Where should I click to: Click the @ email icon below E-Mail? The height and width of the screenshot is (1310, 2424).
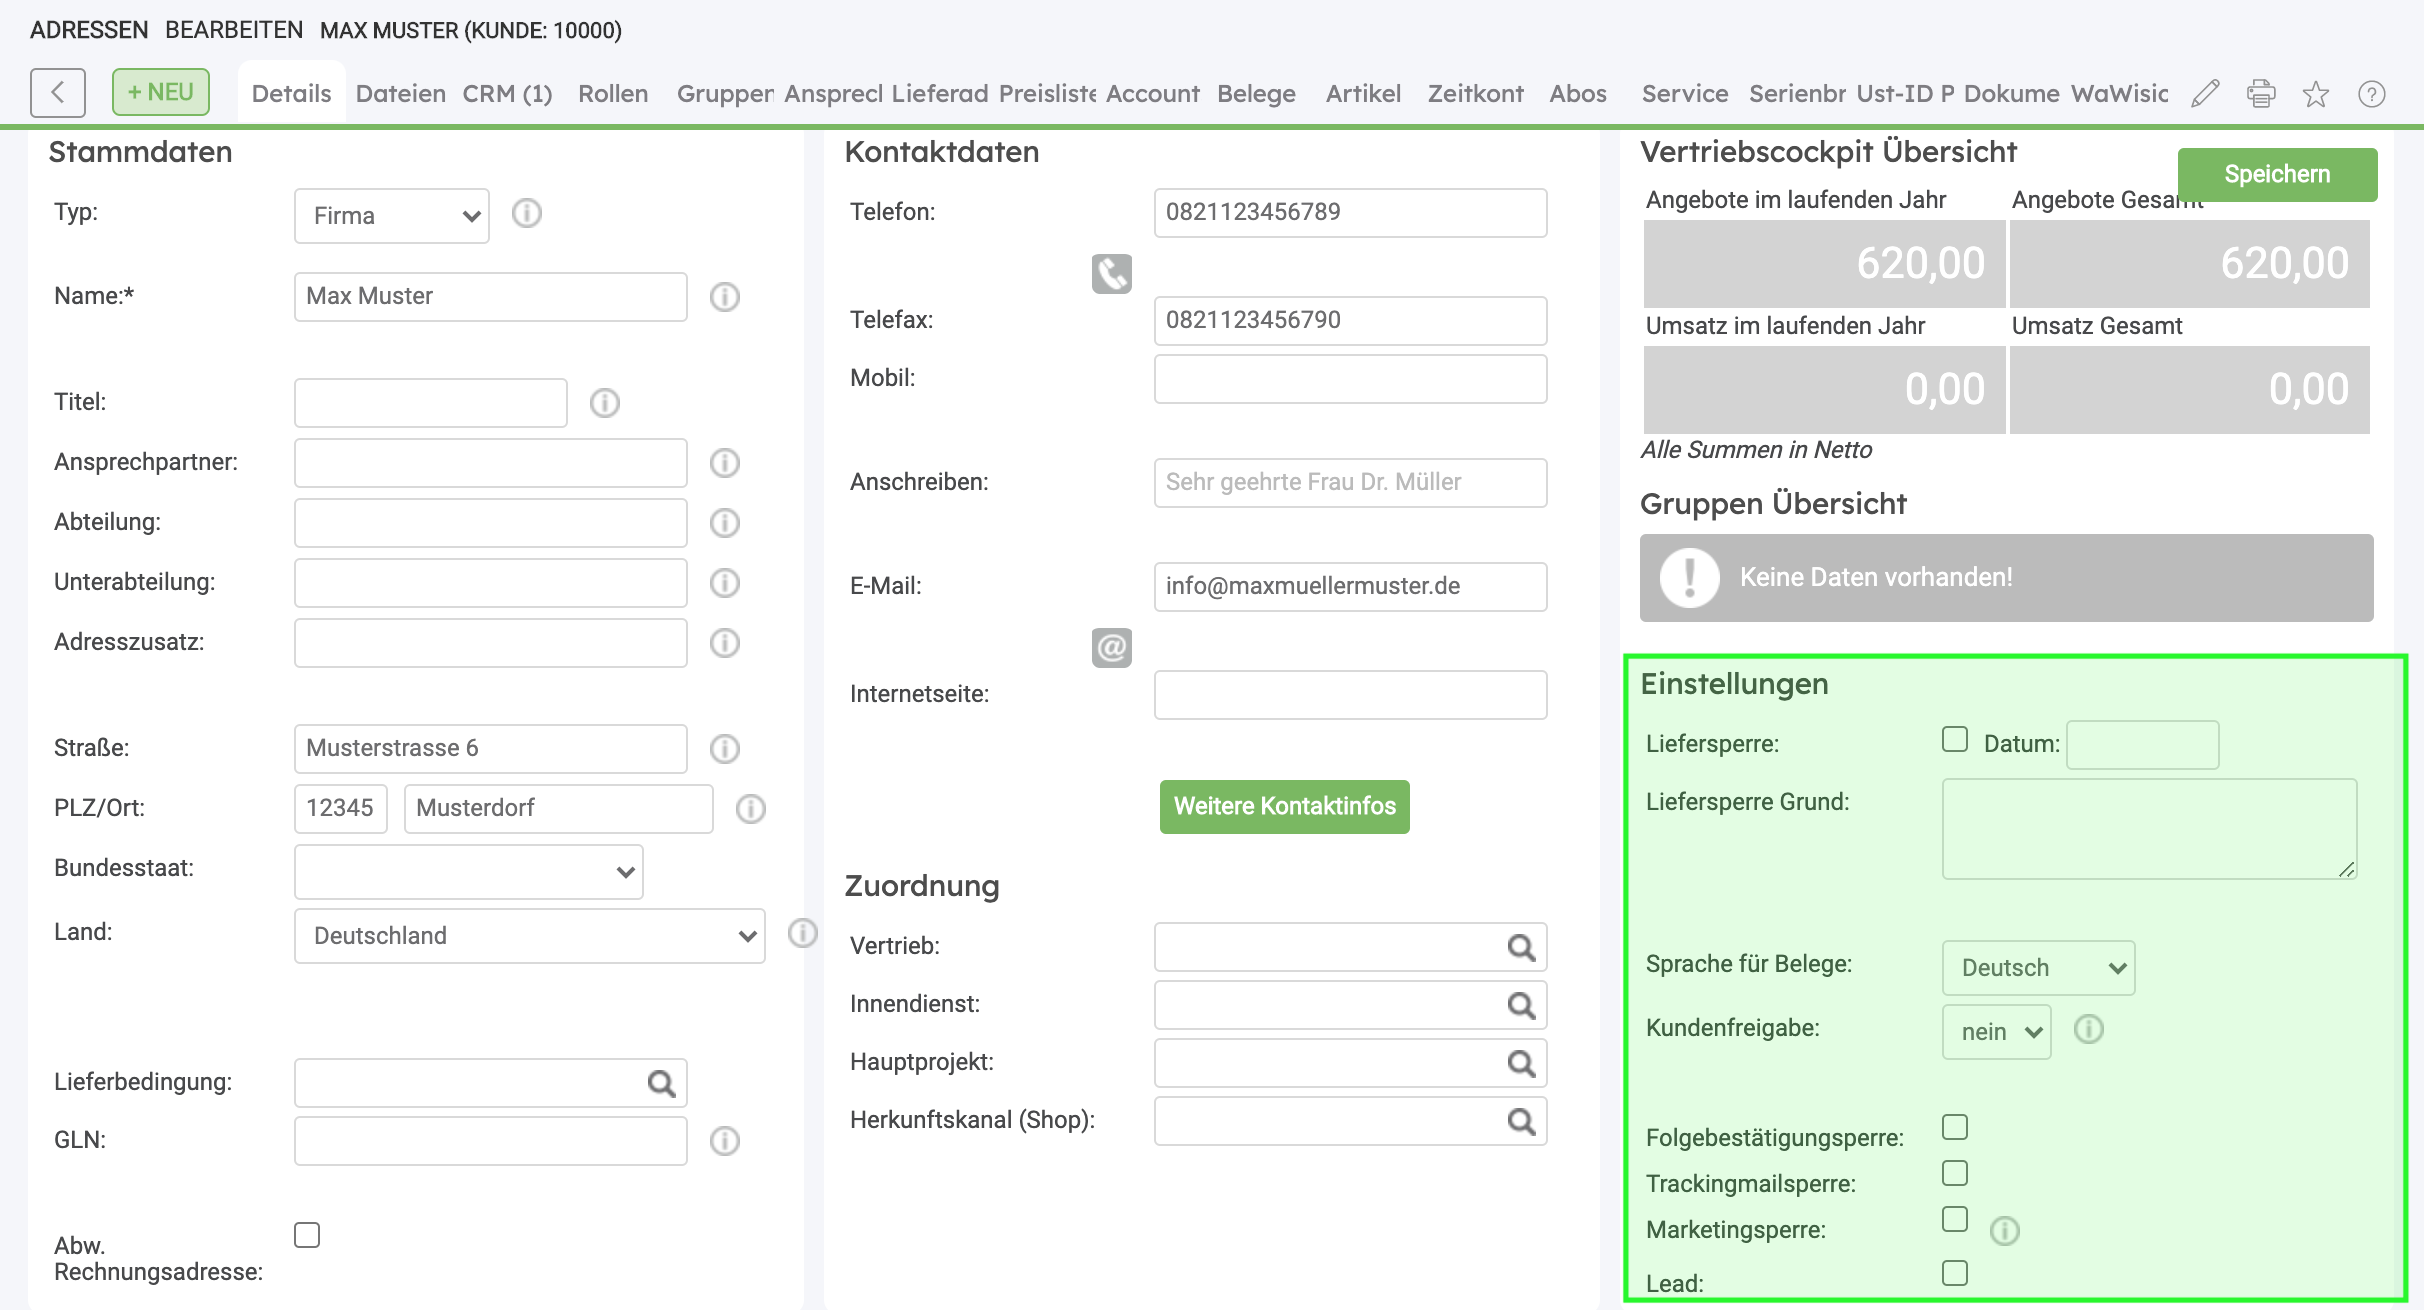click(x=1111, y=648)
